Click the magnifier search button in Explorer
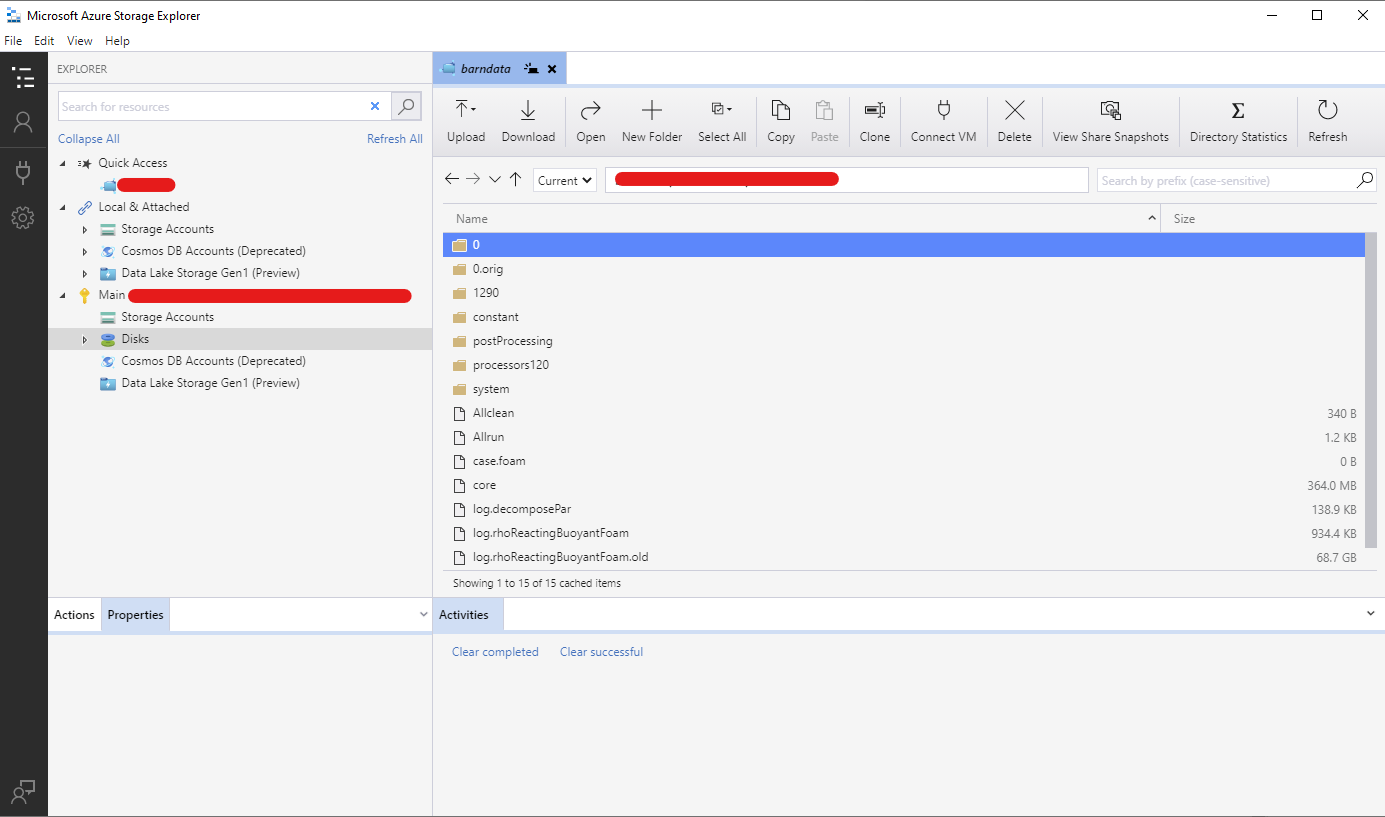This screenshot has height=817, width=1385. pyautogui.click(x=406, y=106)
